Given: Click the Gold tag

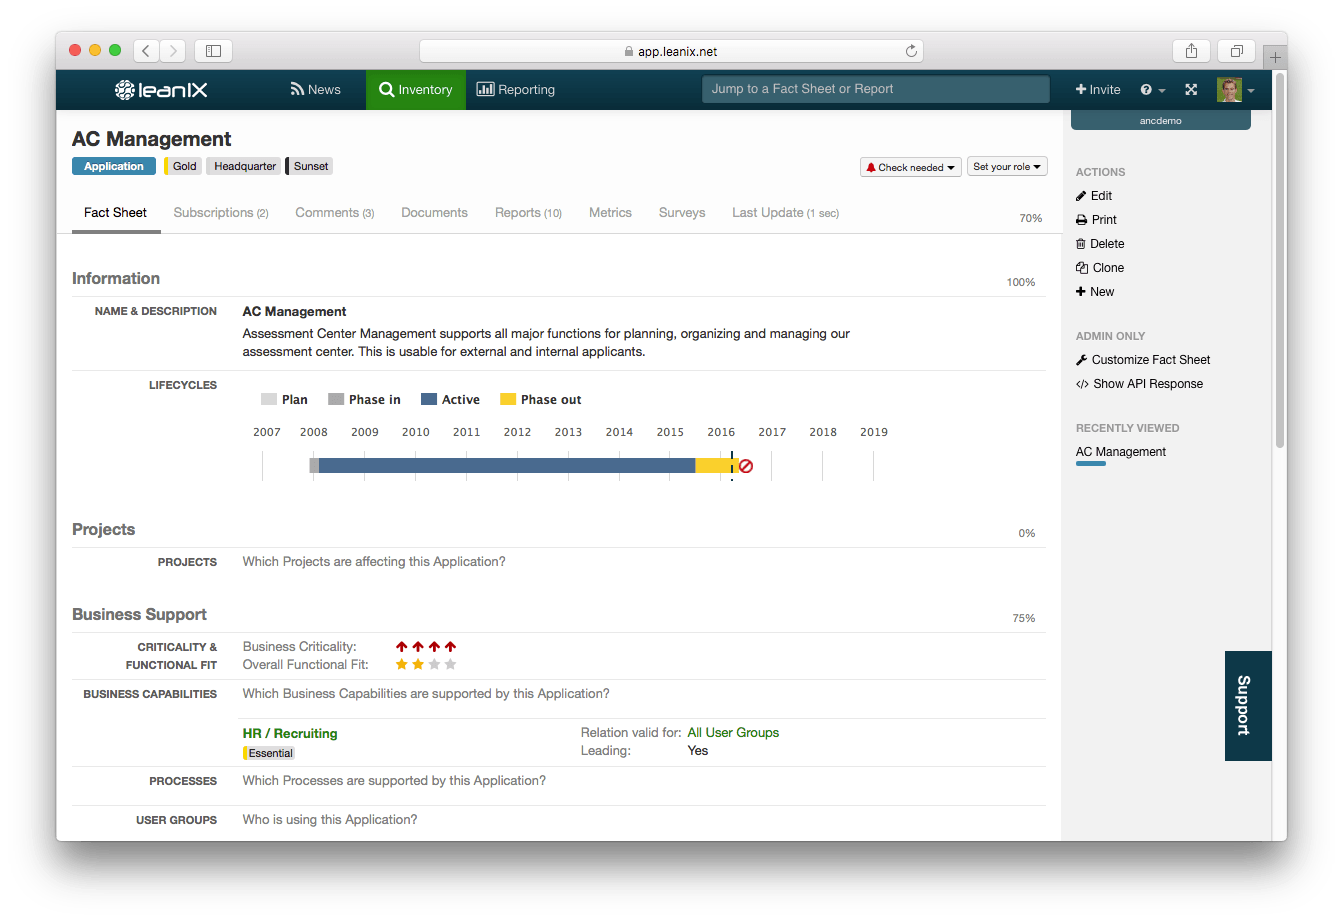Looking at the screenshot, I should (x=183, y=167).
